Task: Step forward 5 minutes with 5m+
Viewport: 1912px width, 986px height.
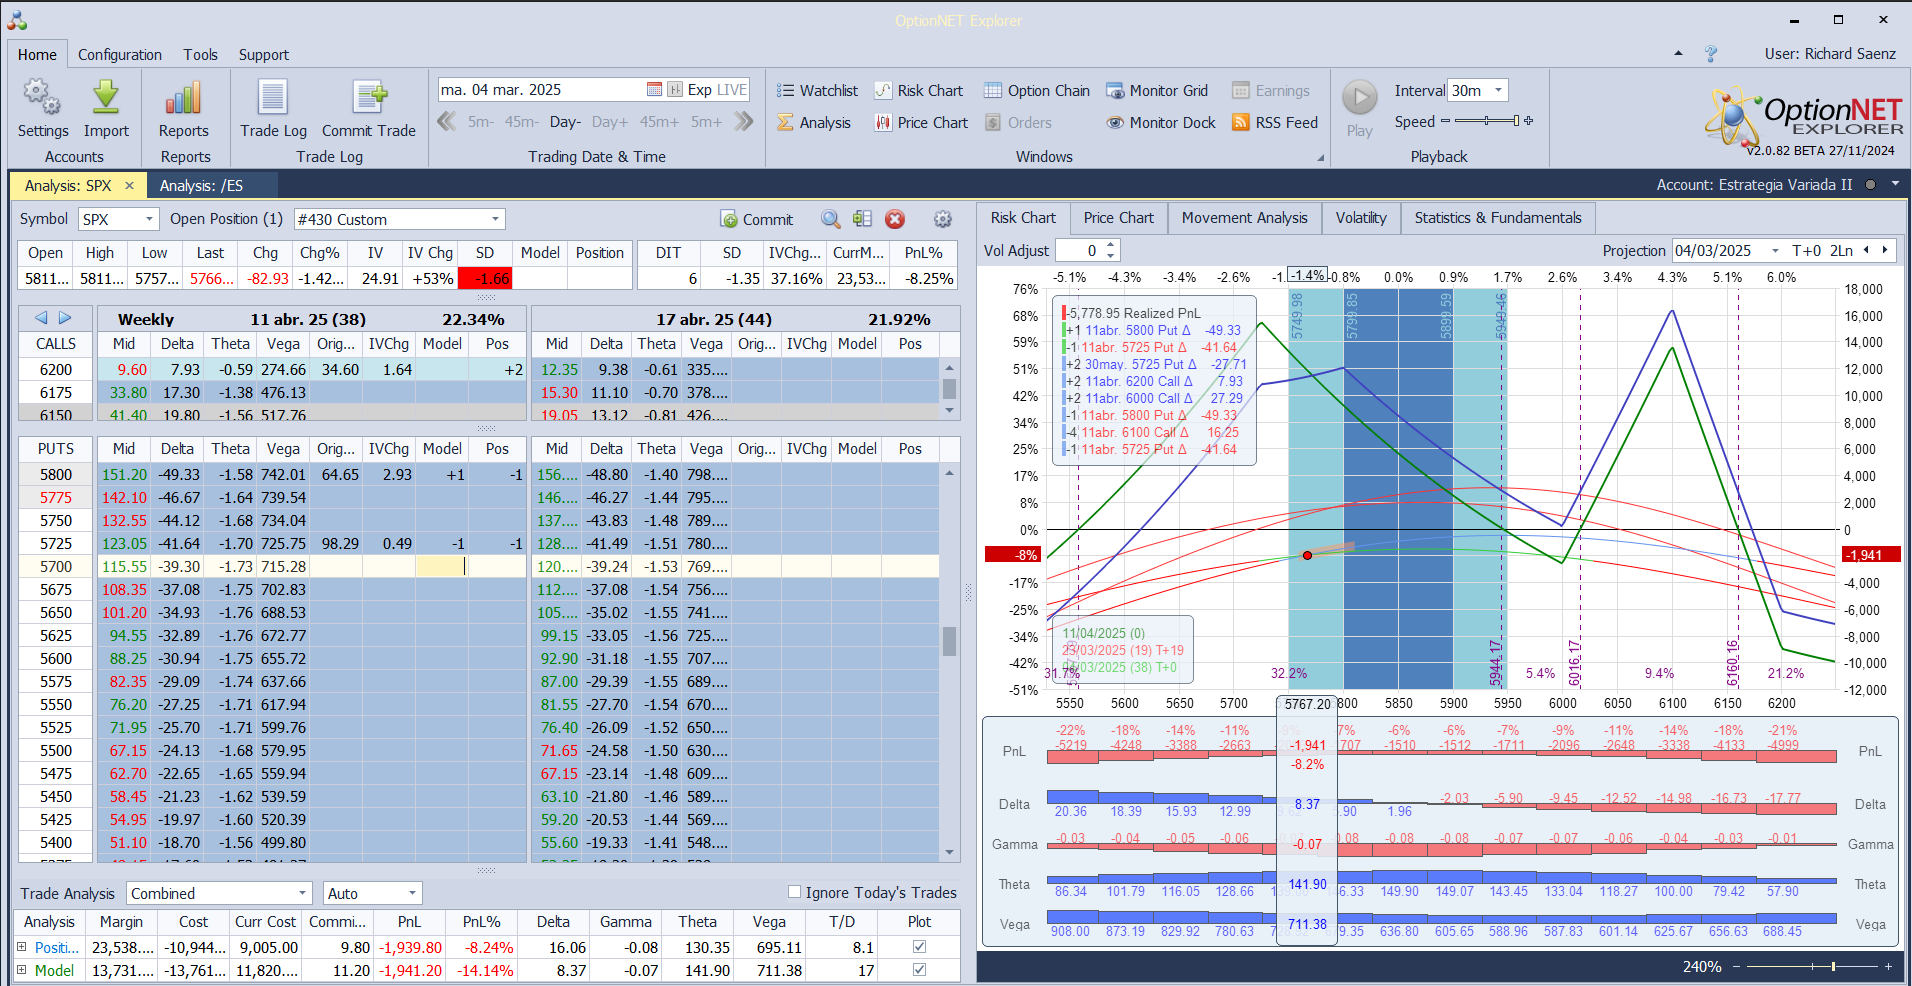Action: tap(706, 122)
